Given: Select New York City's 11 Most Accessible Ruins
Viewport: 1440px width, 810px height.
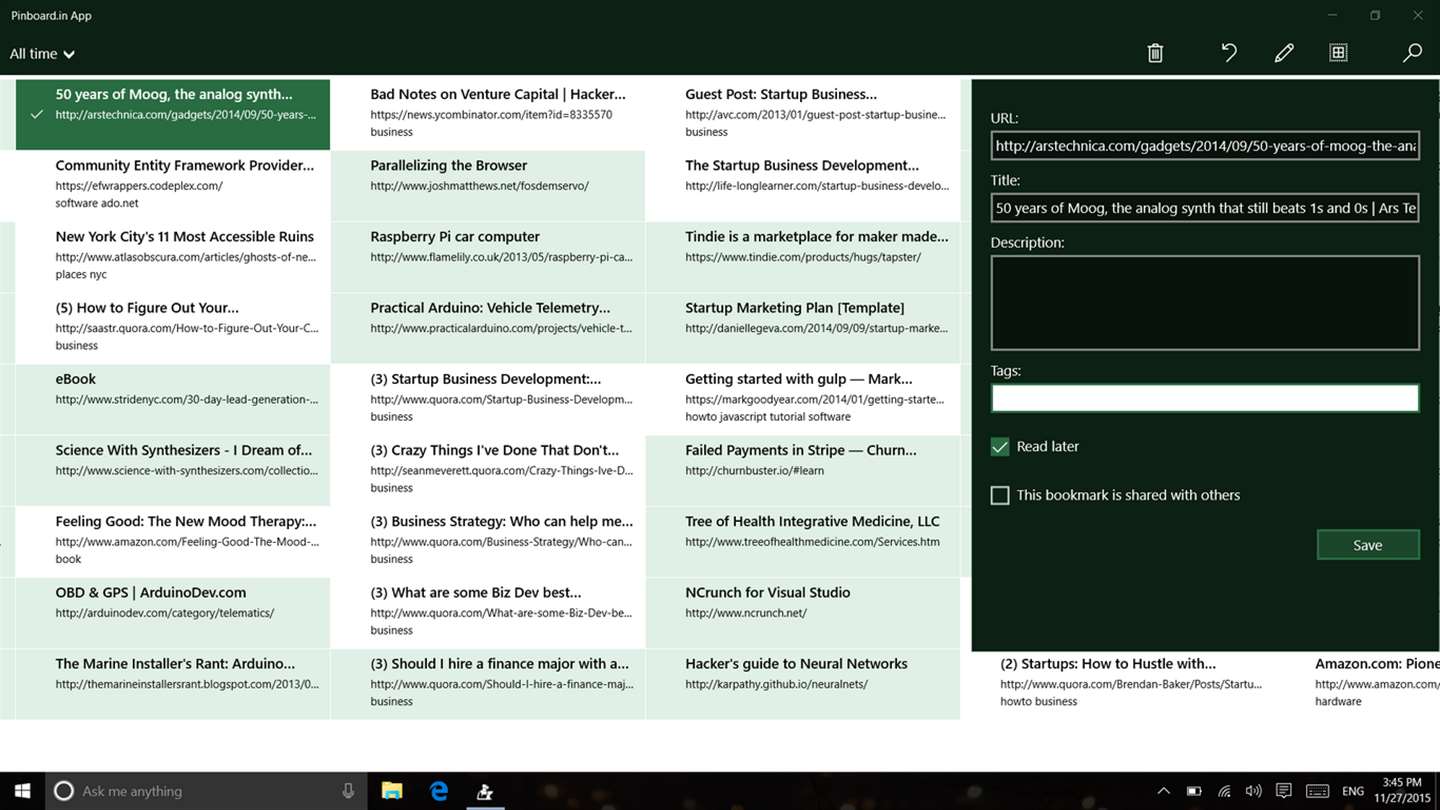Looking at the screenshot, I should point(172,257).
